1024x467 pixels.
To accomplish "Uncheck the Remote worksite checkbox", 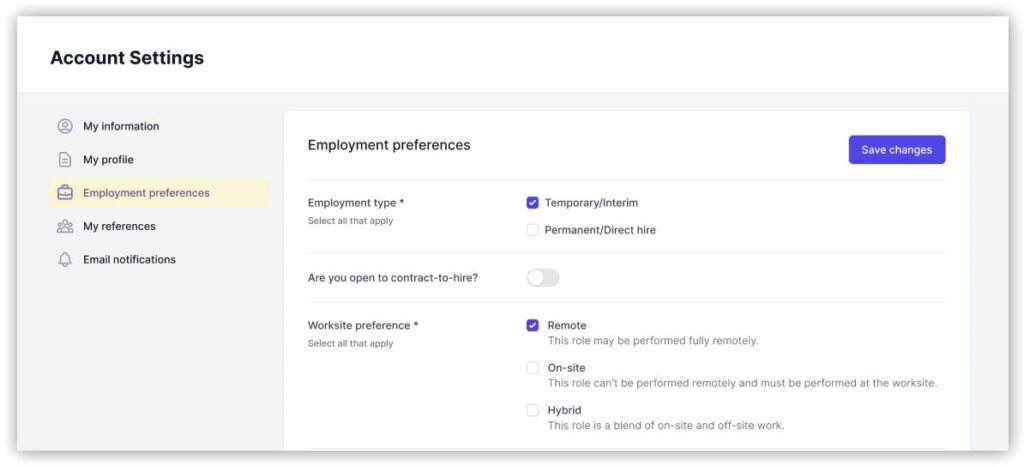I will pos(533,326).
